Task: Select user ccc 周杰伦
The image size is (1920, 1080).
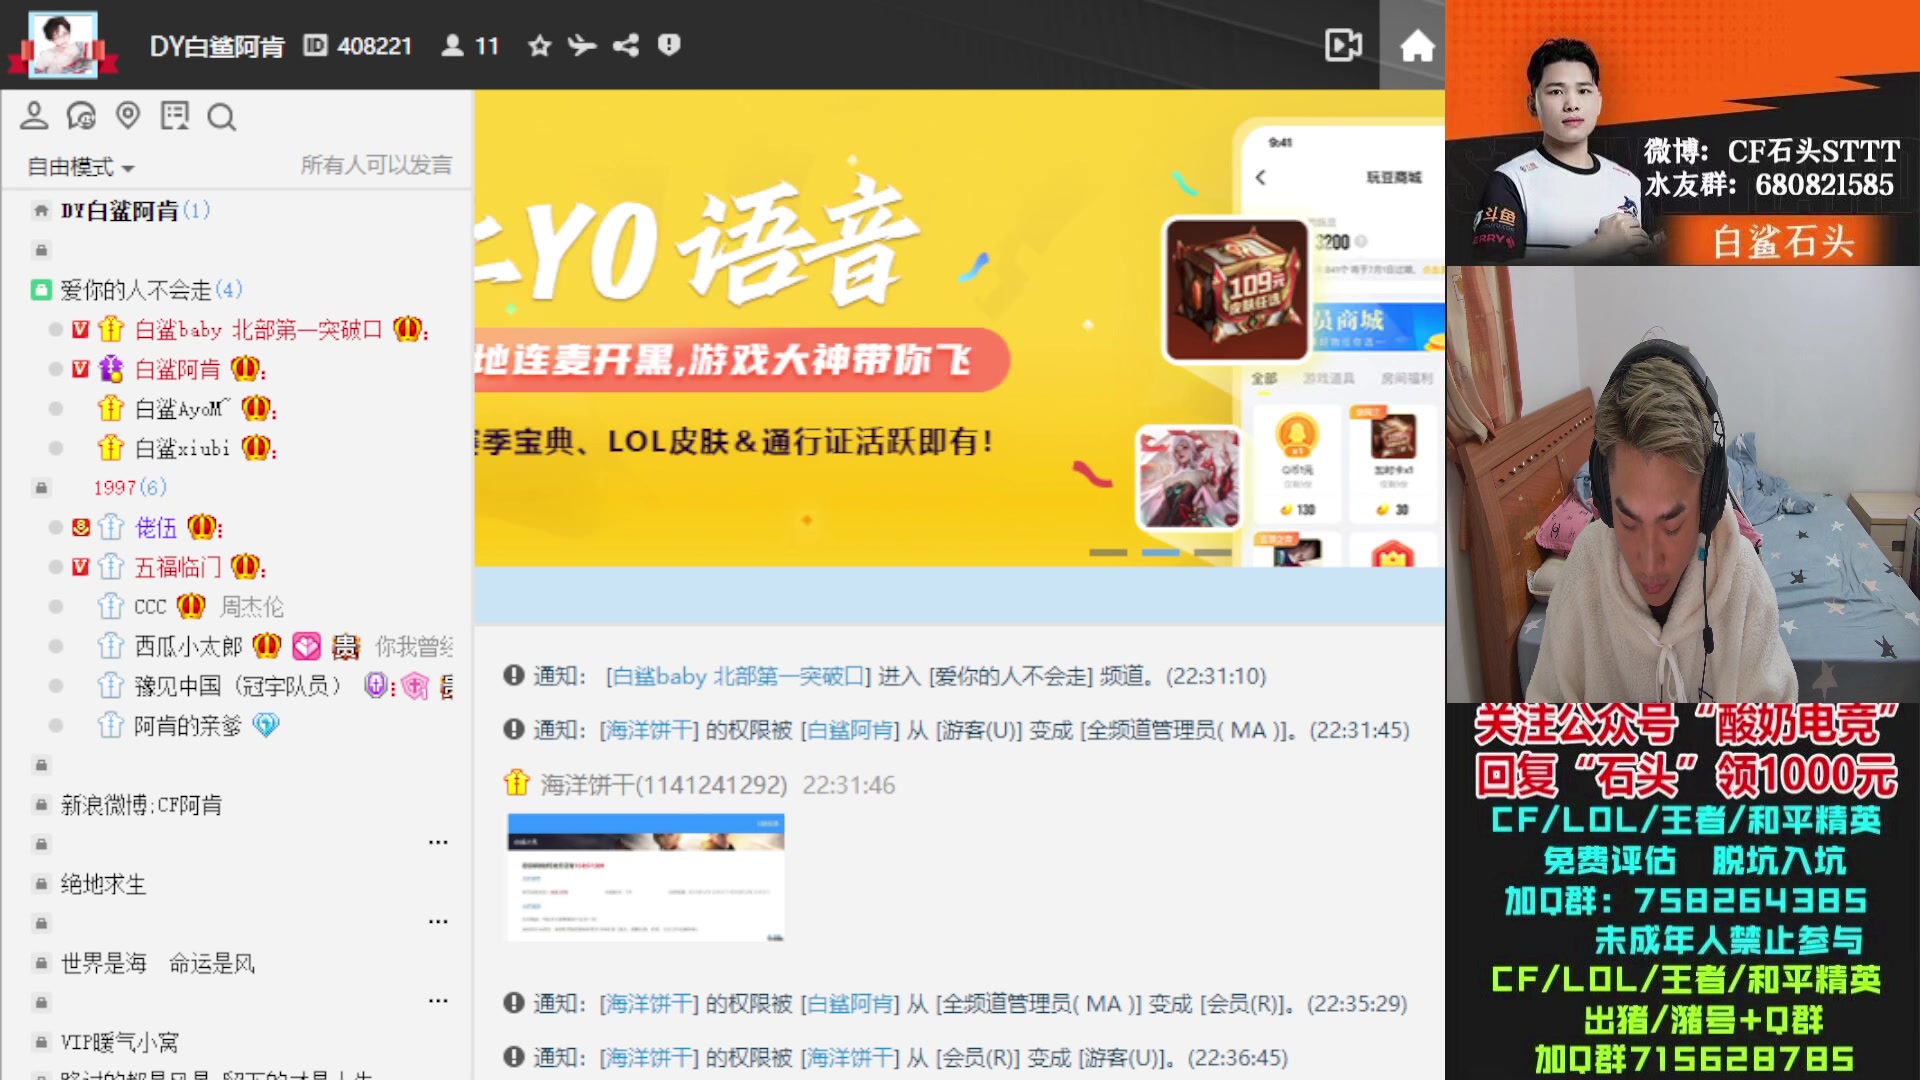Action: coord(209,606)
